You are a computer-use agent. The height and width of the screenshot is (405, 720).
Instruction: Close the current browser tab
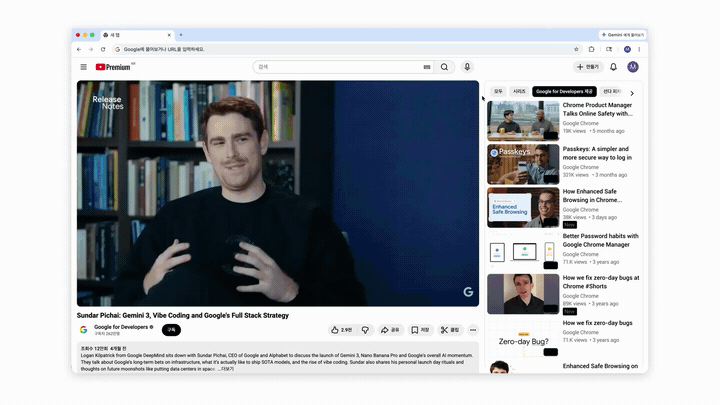169,35
